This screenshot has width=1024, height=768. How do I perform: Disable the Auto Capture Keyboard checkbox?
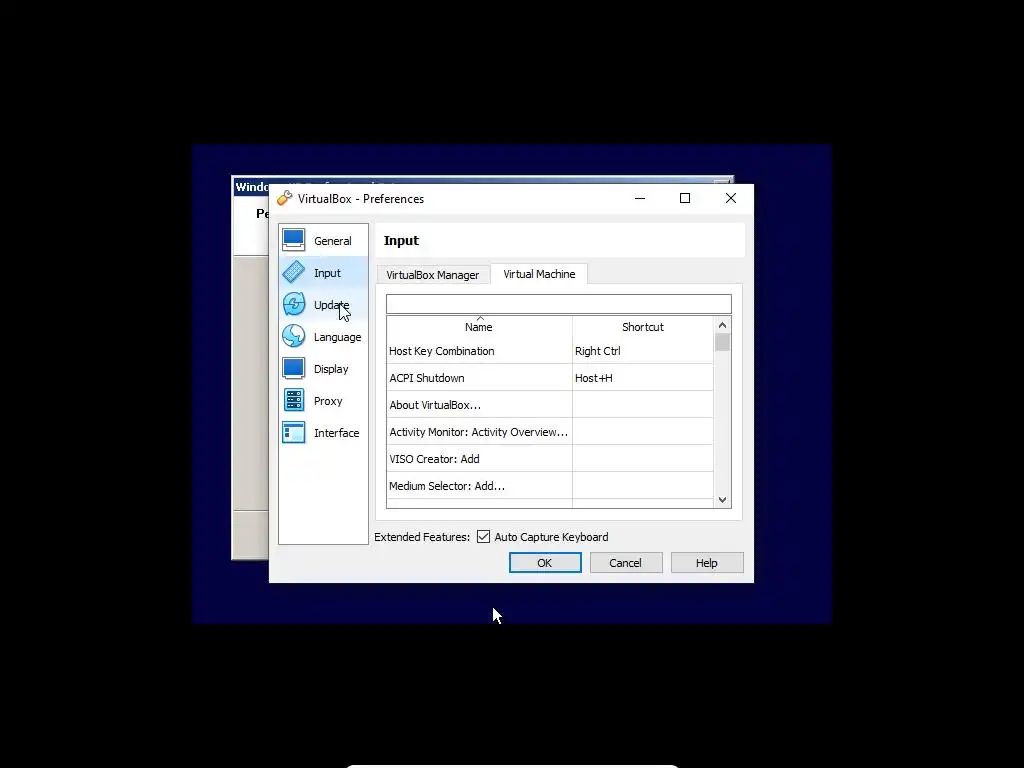[x=483, y=537]
